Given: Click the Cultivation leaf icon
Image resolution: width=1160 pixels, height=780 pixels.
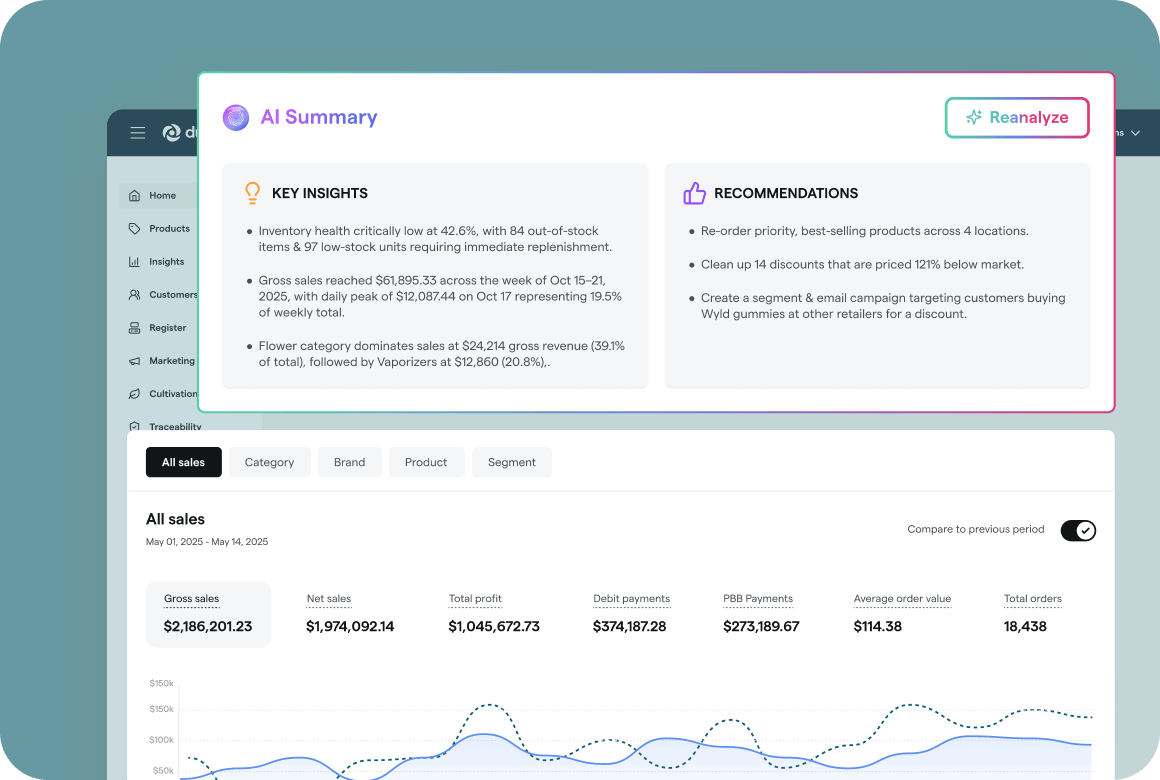Looking at the screenshot, I should point(134,394).
